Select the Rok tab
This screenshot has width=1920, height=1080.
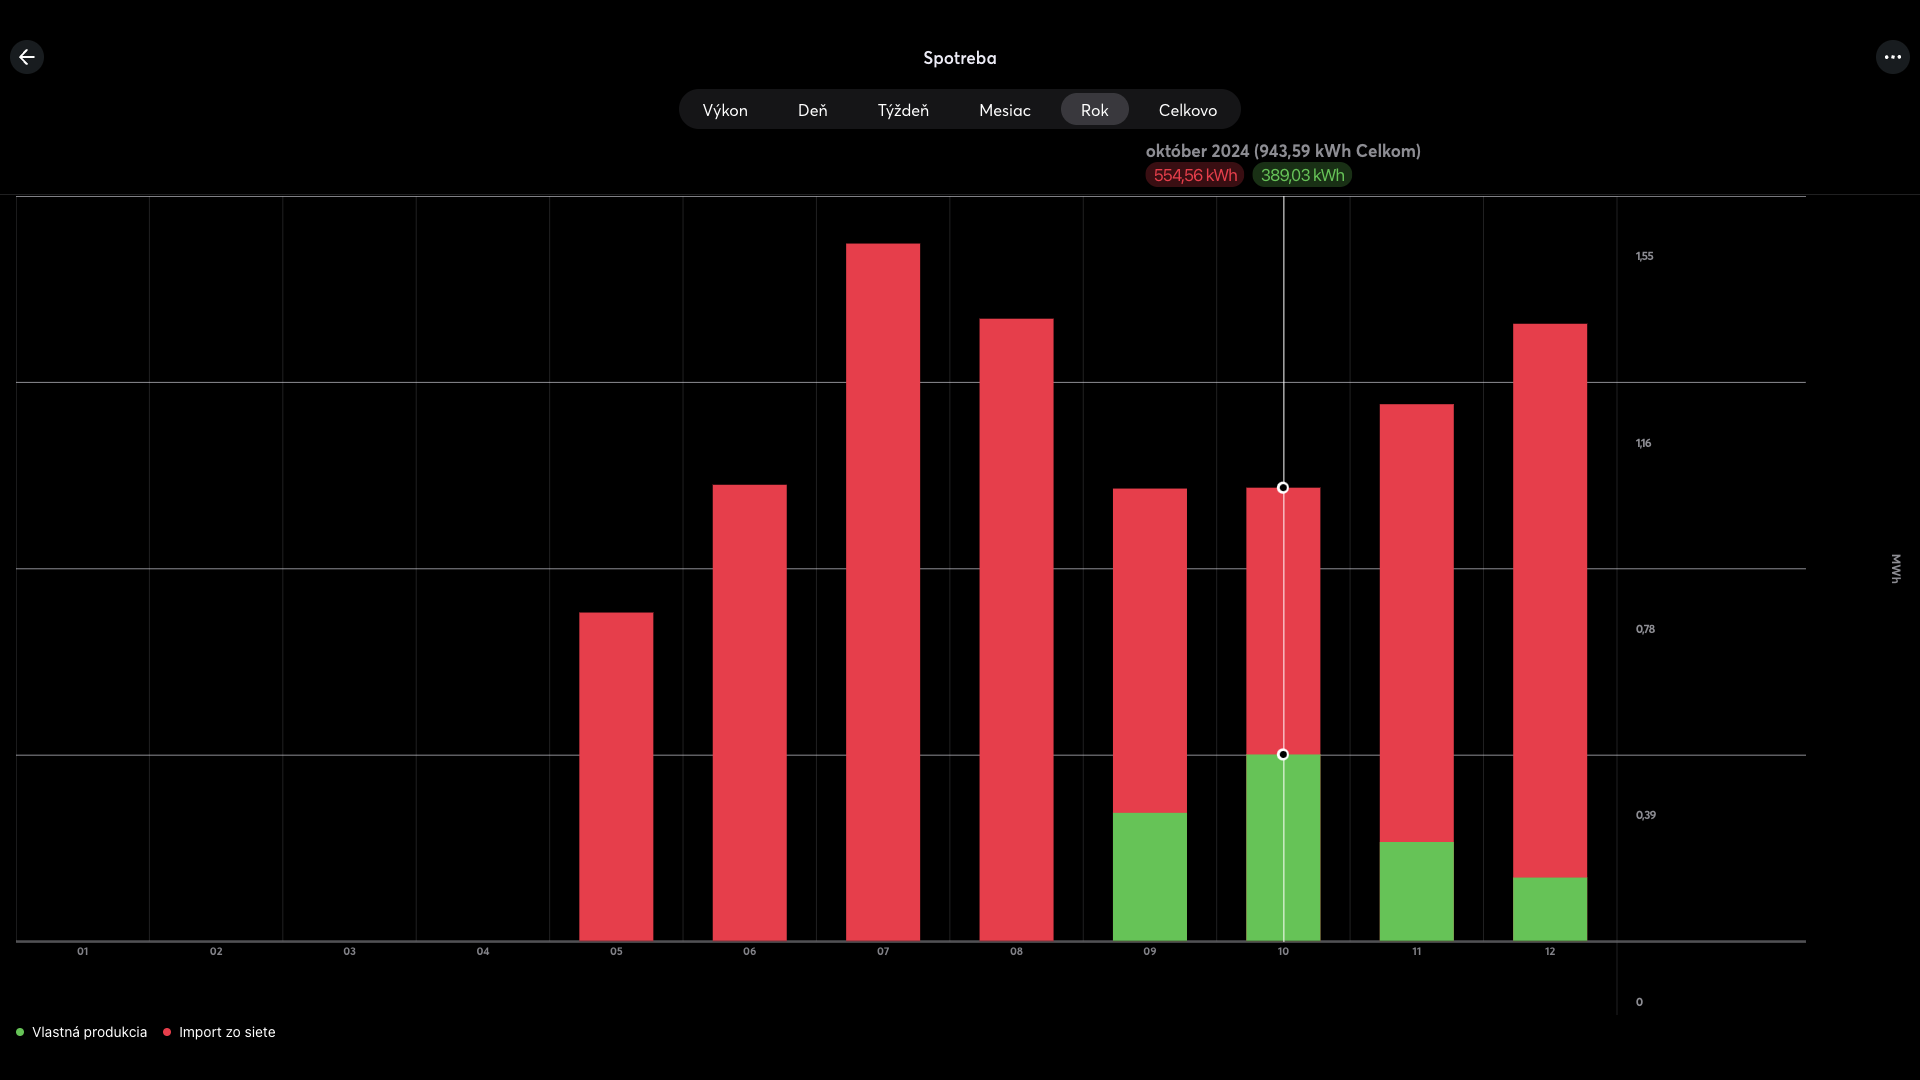1094,110
